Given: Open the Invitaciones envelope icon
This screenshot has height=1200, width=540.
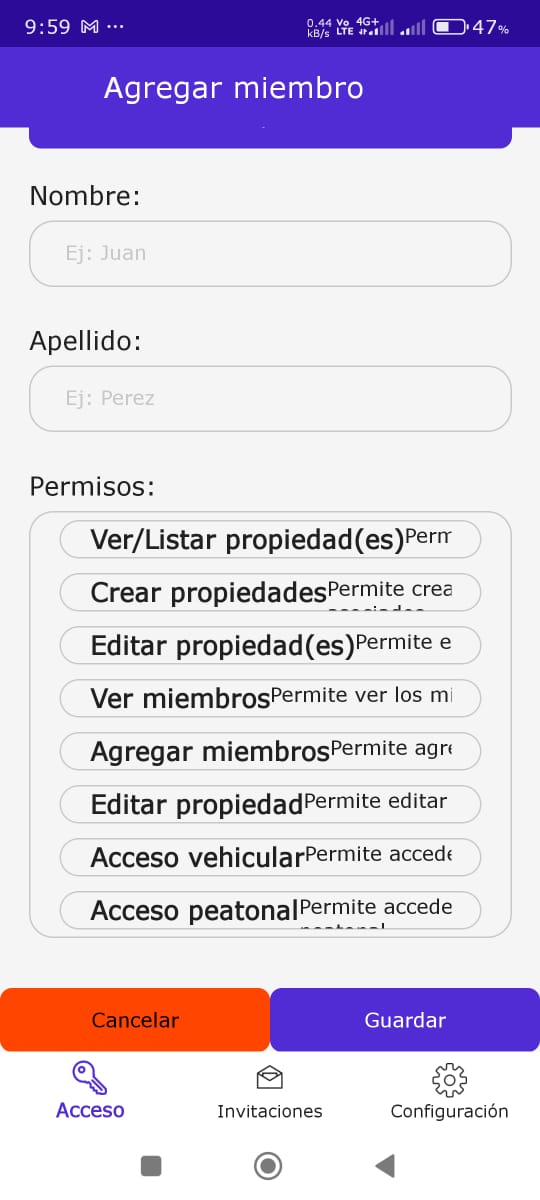Looking at the screenshot, I should (x=269, y=1078).
